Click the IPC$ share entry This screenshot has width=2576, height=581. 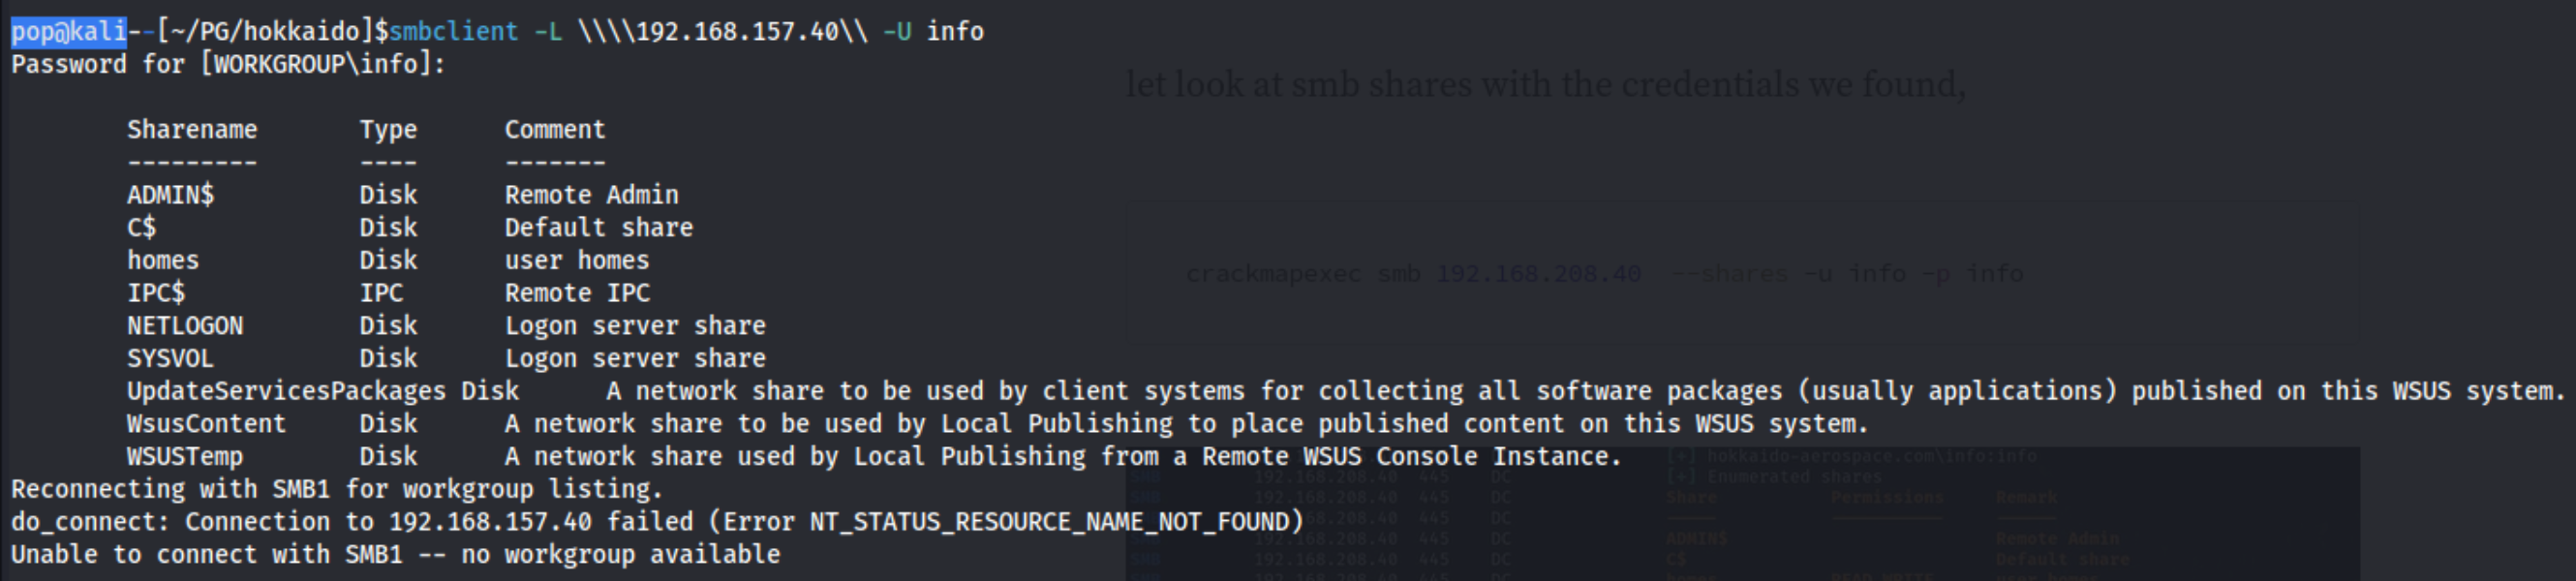pyautogui.click(x=156, y=293)
